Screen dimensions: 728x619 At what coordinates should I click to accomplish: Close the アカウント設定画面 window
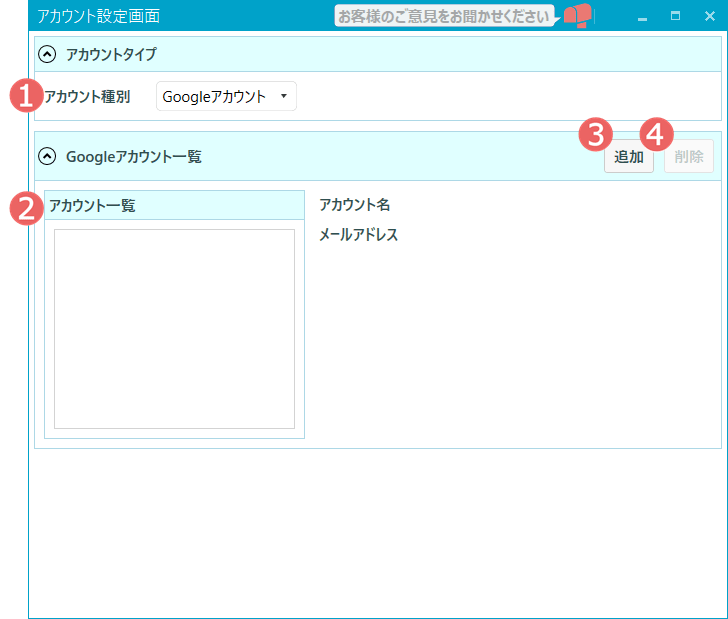point(709,16)
